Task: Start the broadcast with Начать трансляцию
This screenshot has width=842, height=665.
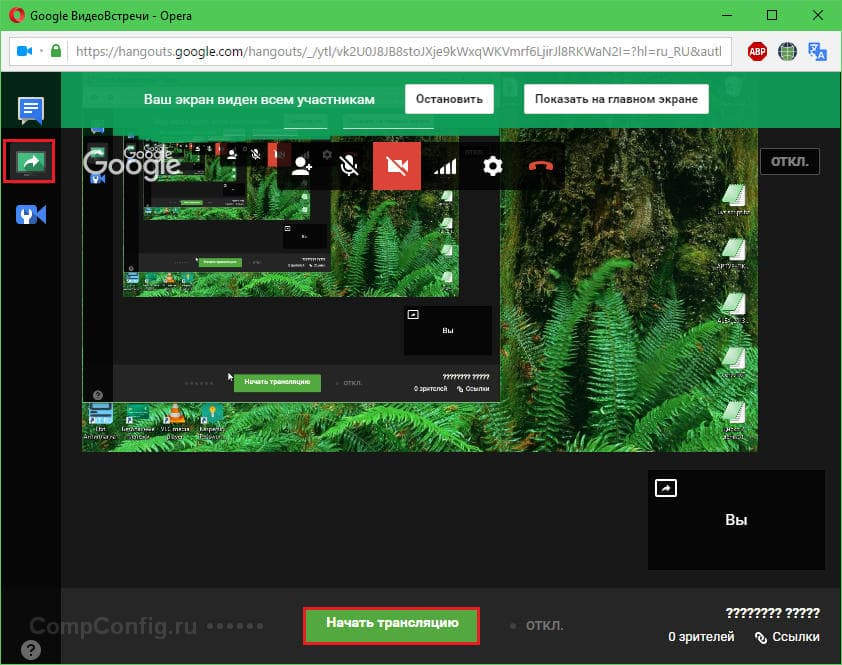Action: point(391,625)
